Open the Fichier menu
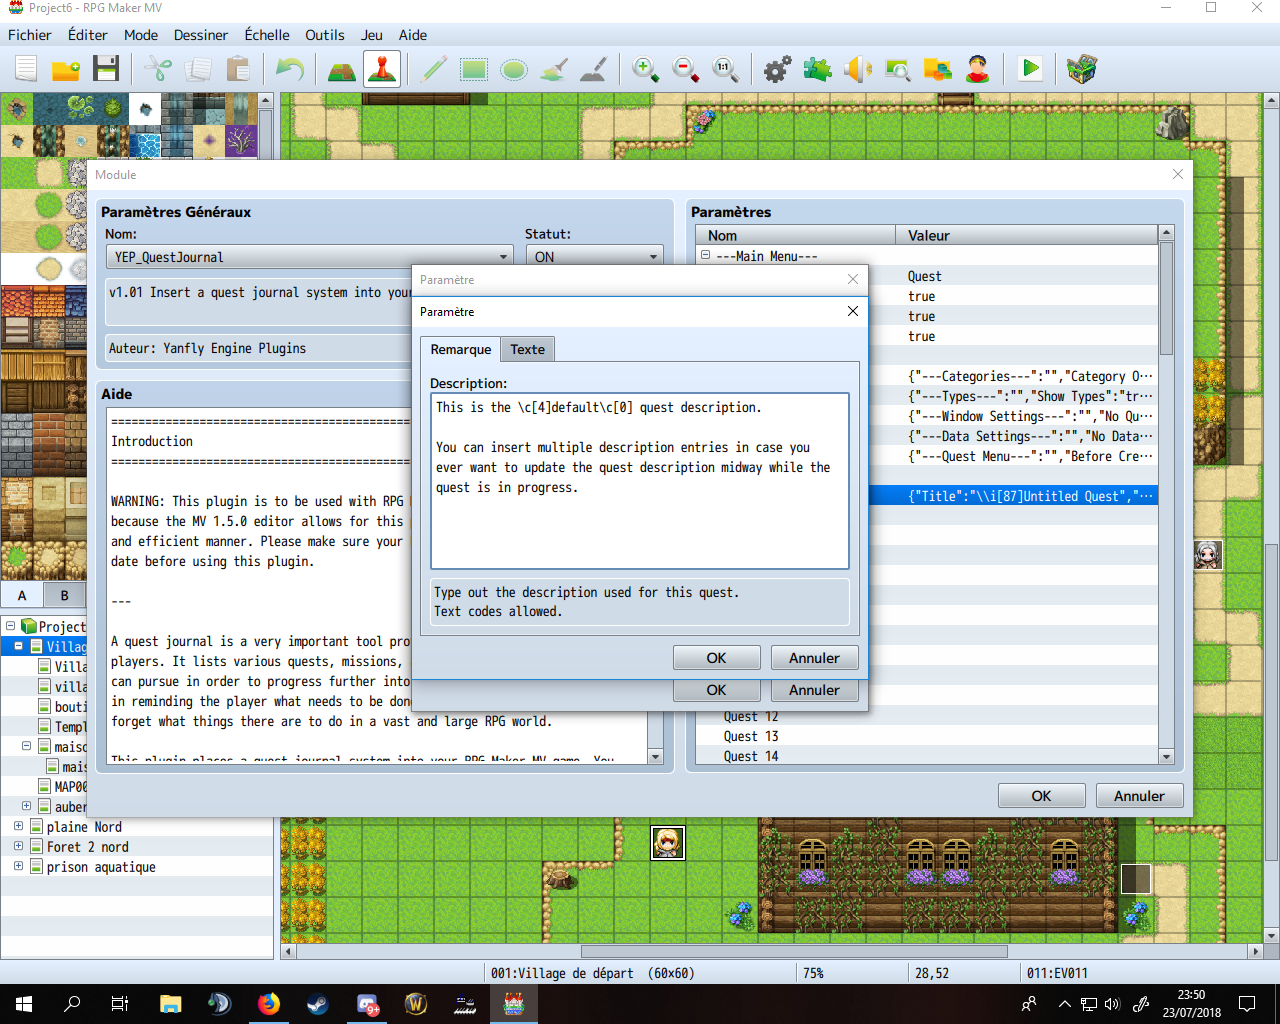Image resolution: width=1280 pixels, height=1024 pixels. tap(30, 35)
